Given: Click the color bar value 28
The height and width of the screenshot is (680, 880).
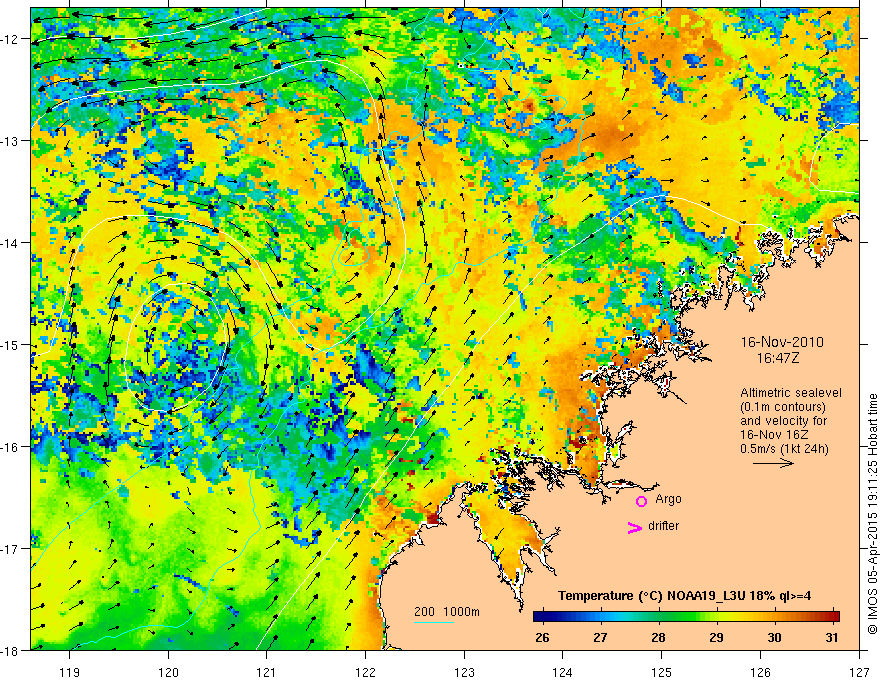Looking at the screenshot, I should pos(658,637).
